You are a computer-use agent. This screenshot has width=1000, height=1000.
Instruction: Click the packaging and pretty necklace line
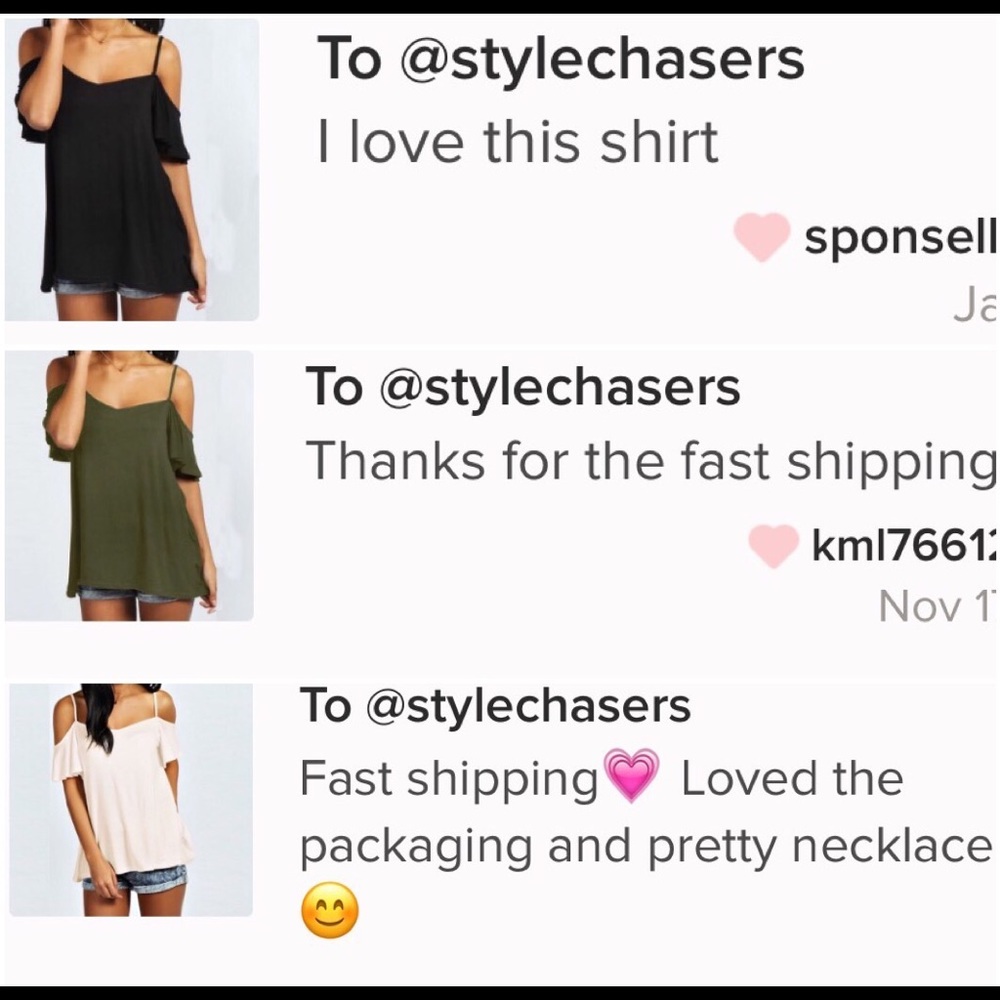645,848
